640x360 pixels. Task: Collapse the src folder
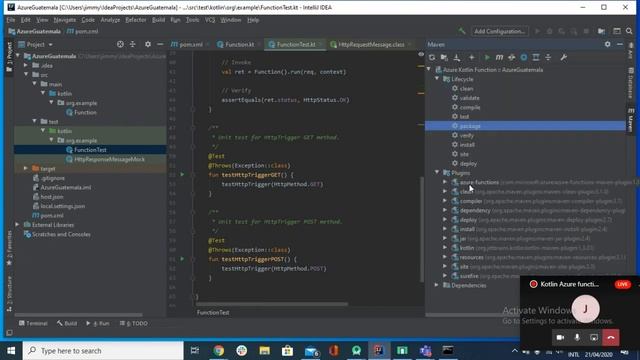click(26, 75)
